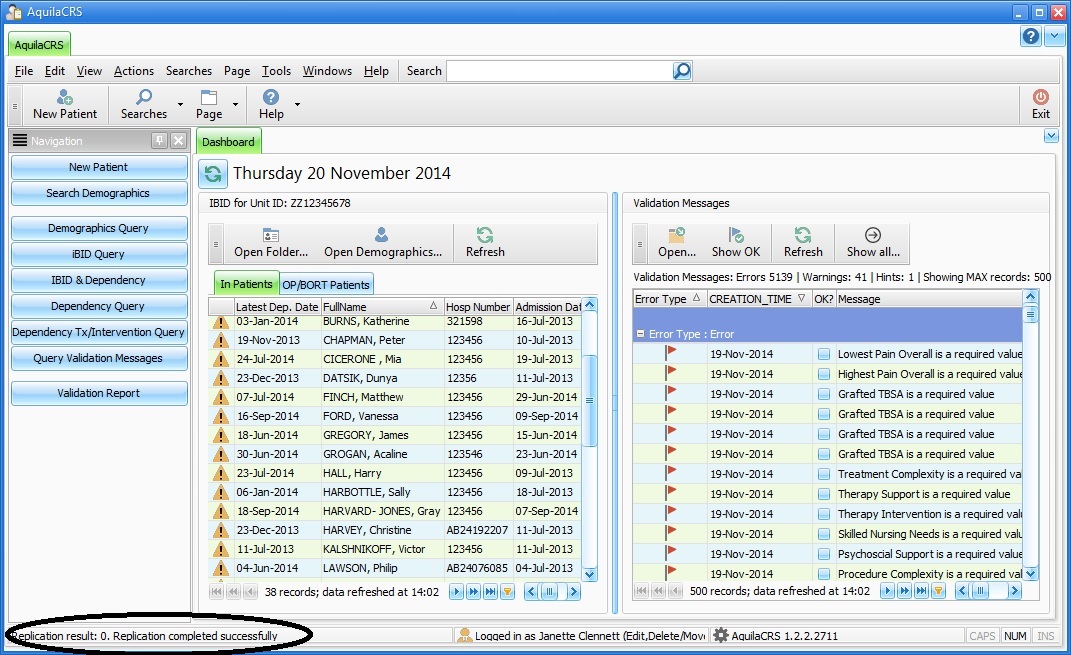Open the Actions menu
Image resolution: width=1071 pixels, height=655 pixels.
[133, 71]
